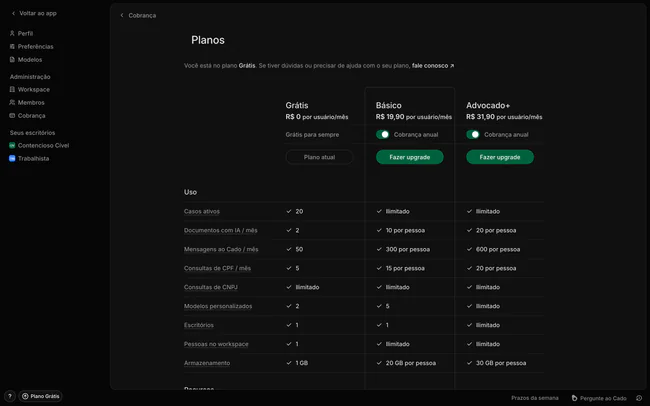Click the Advocado+ plan title
Image resolution: width=650 pixels, height=406 pixels.
tap(488, 105)
